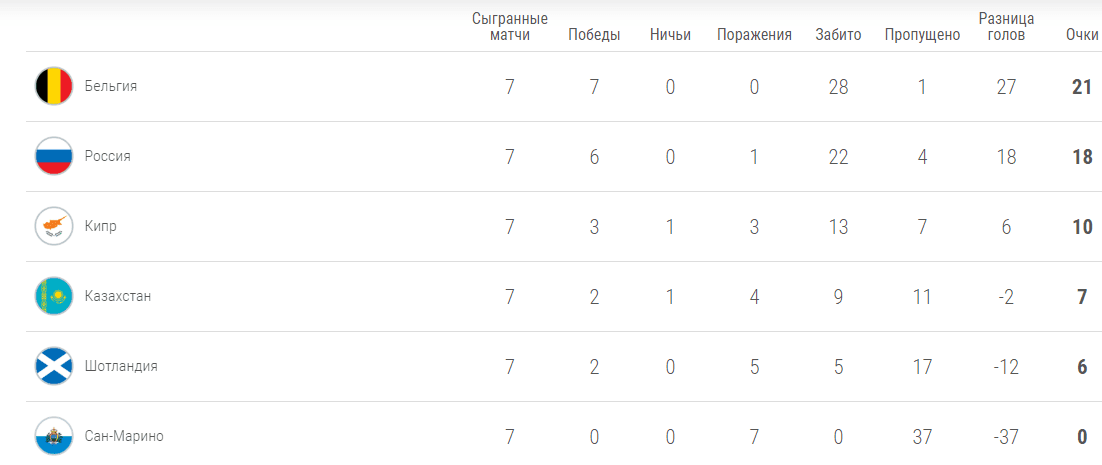
Task: Click the Очки column header
Action: click(1082, 35)
